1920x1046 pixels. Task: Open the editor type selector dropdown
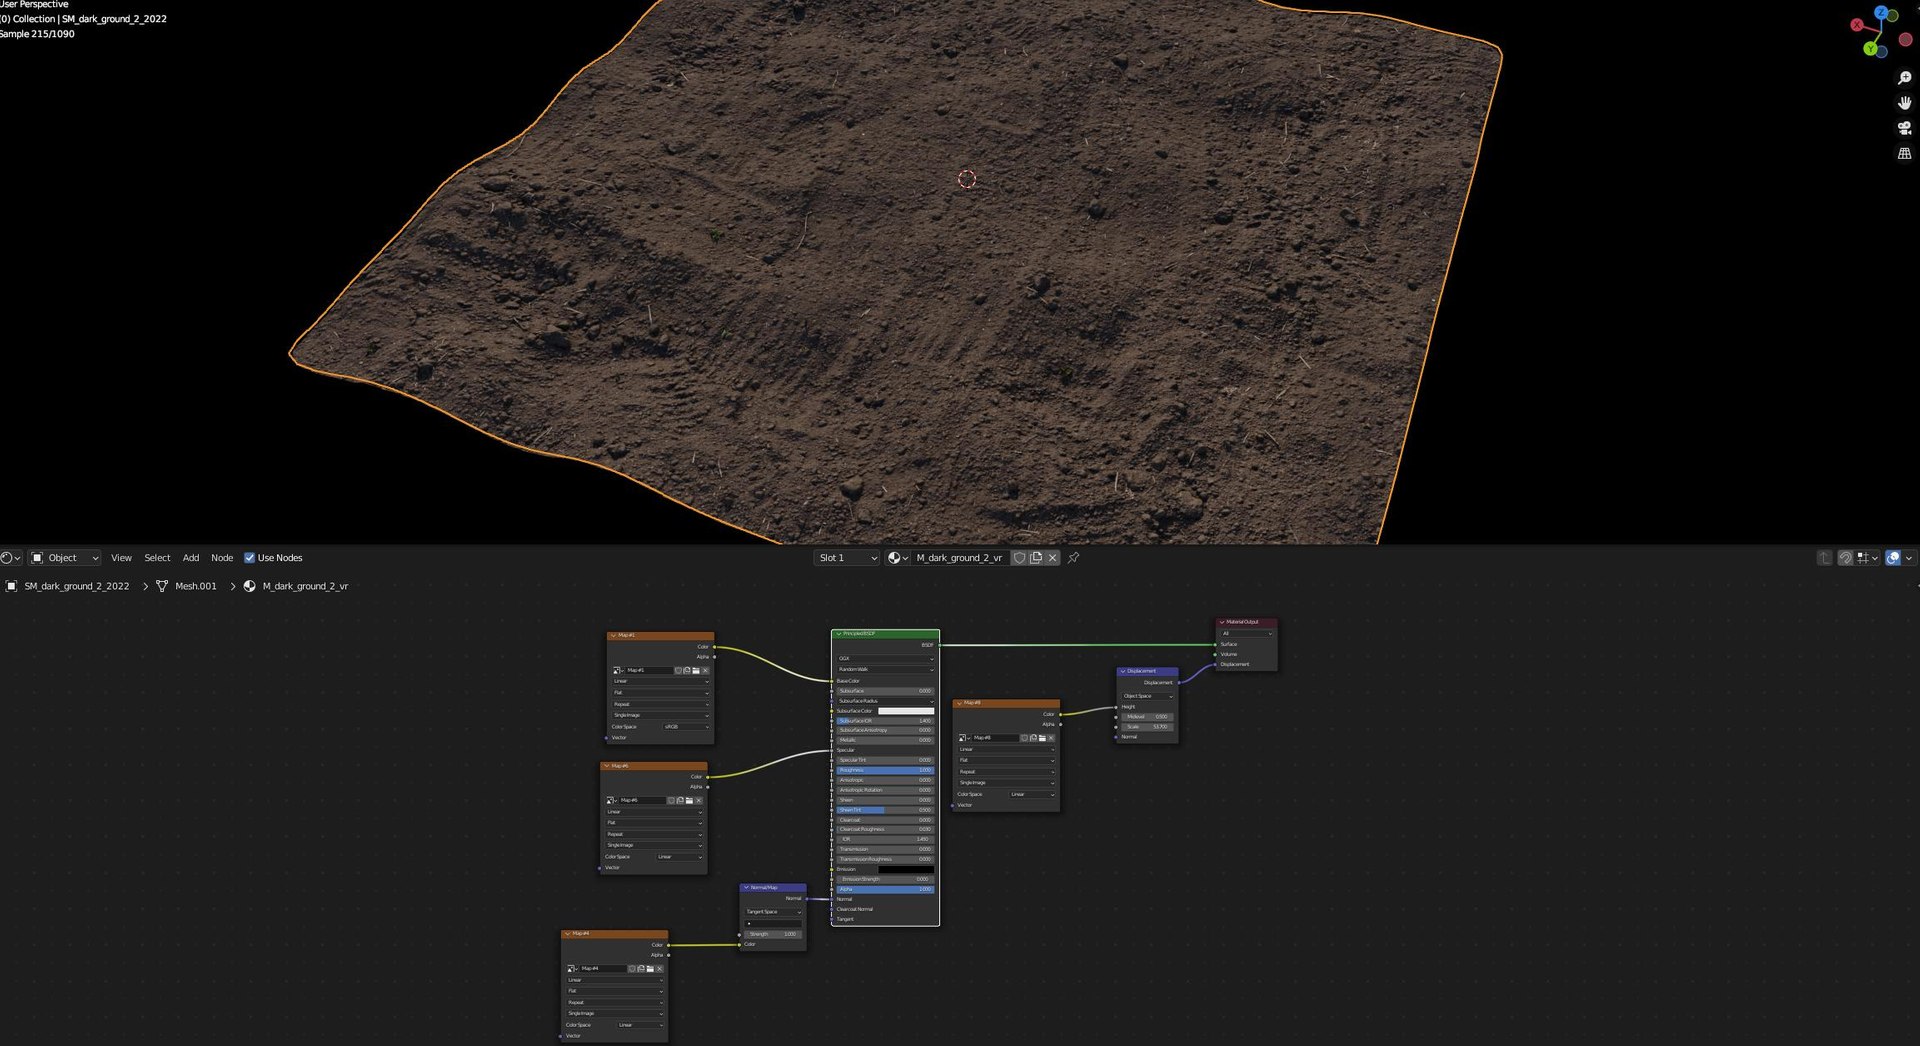pyautogui.click(x=11, y=558)
